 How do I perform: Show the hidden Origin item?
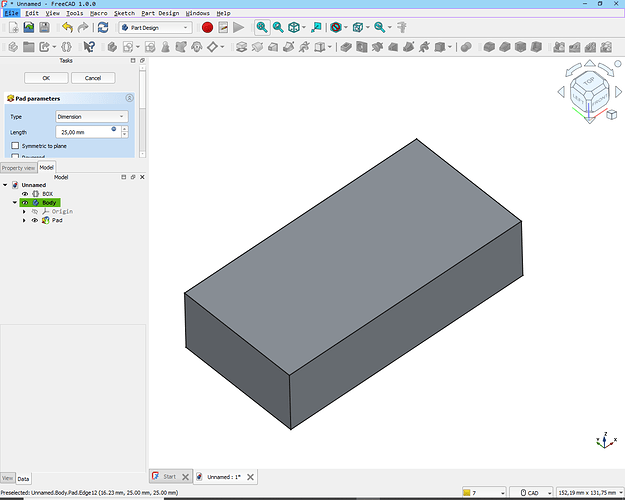[35, 211]
